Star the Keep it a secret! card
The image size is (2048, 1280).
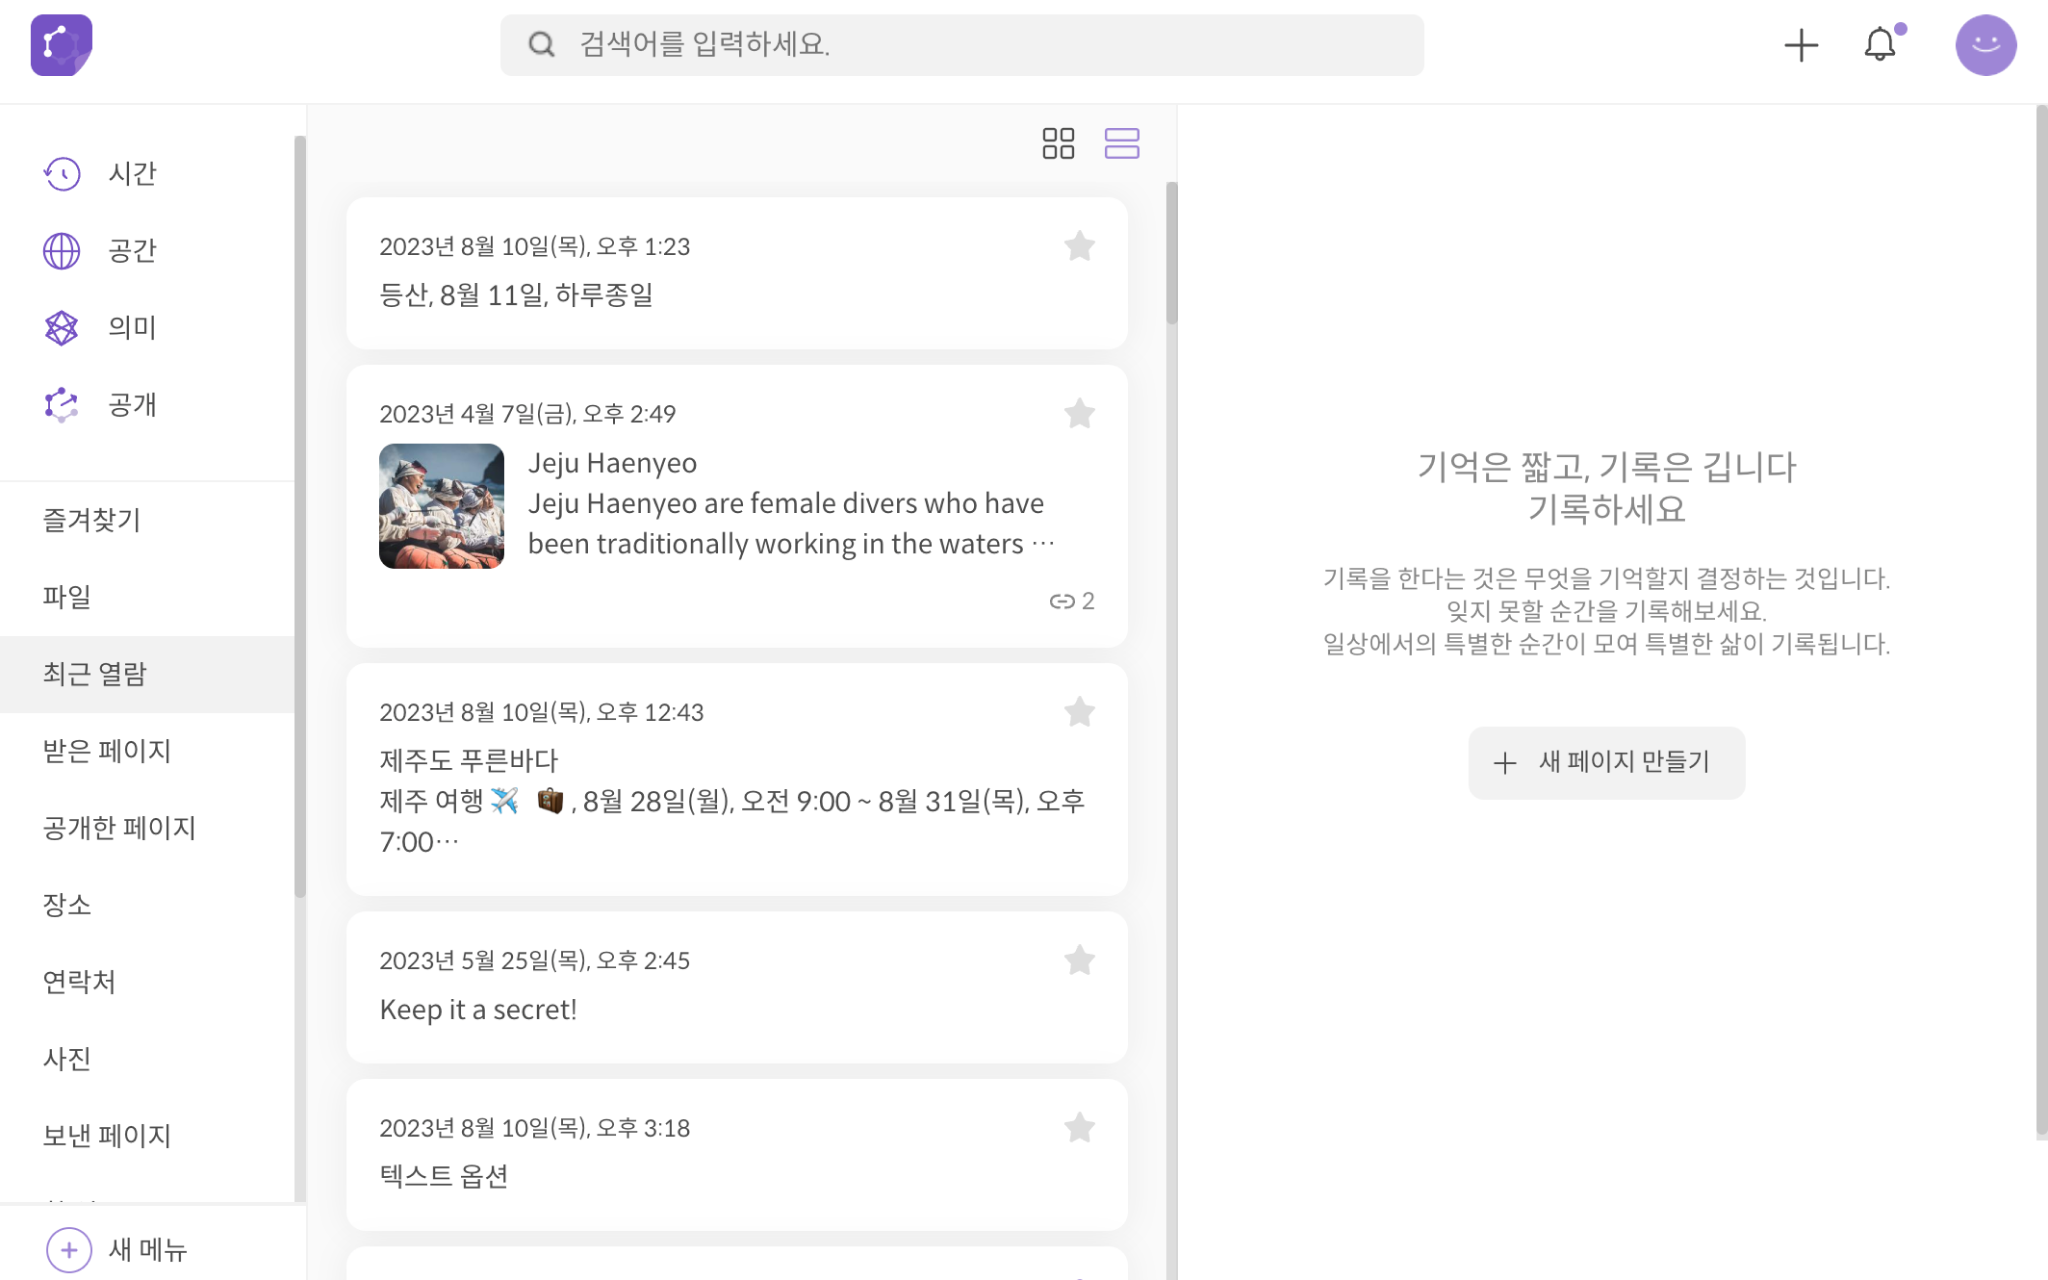pyautogui.click(x=1079, y=960)
